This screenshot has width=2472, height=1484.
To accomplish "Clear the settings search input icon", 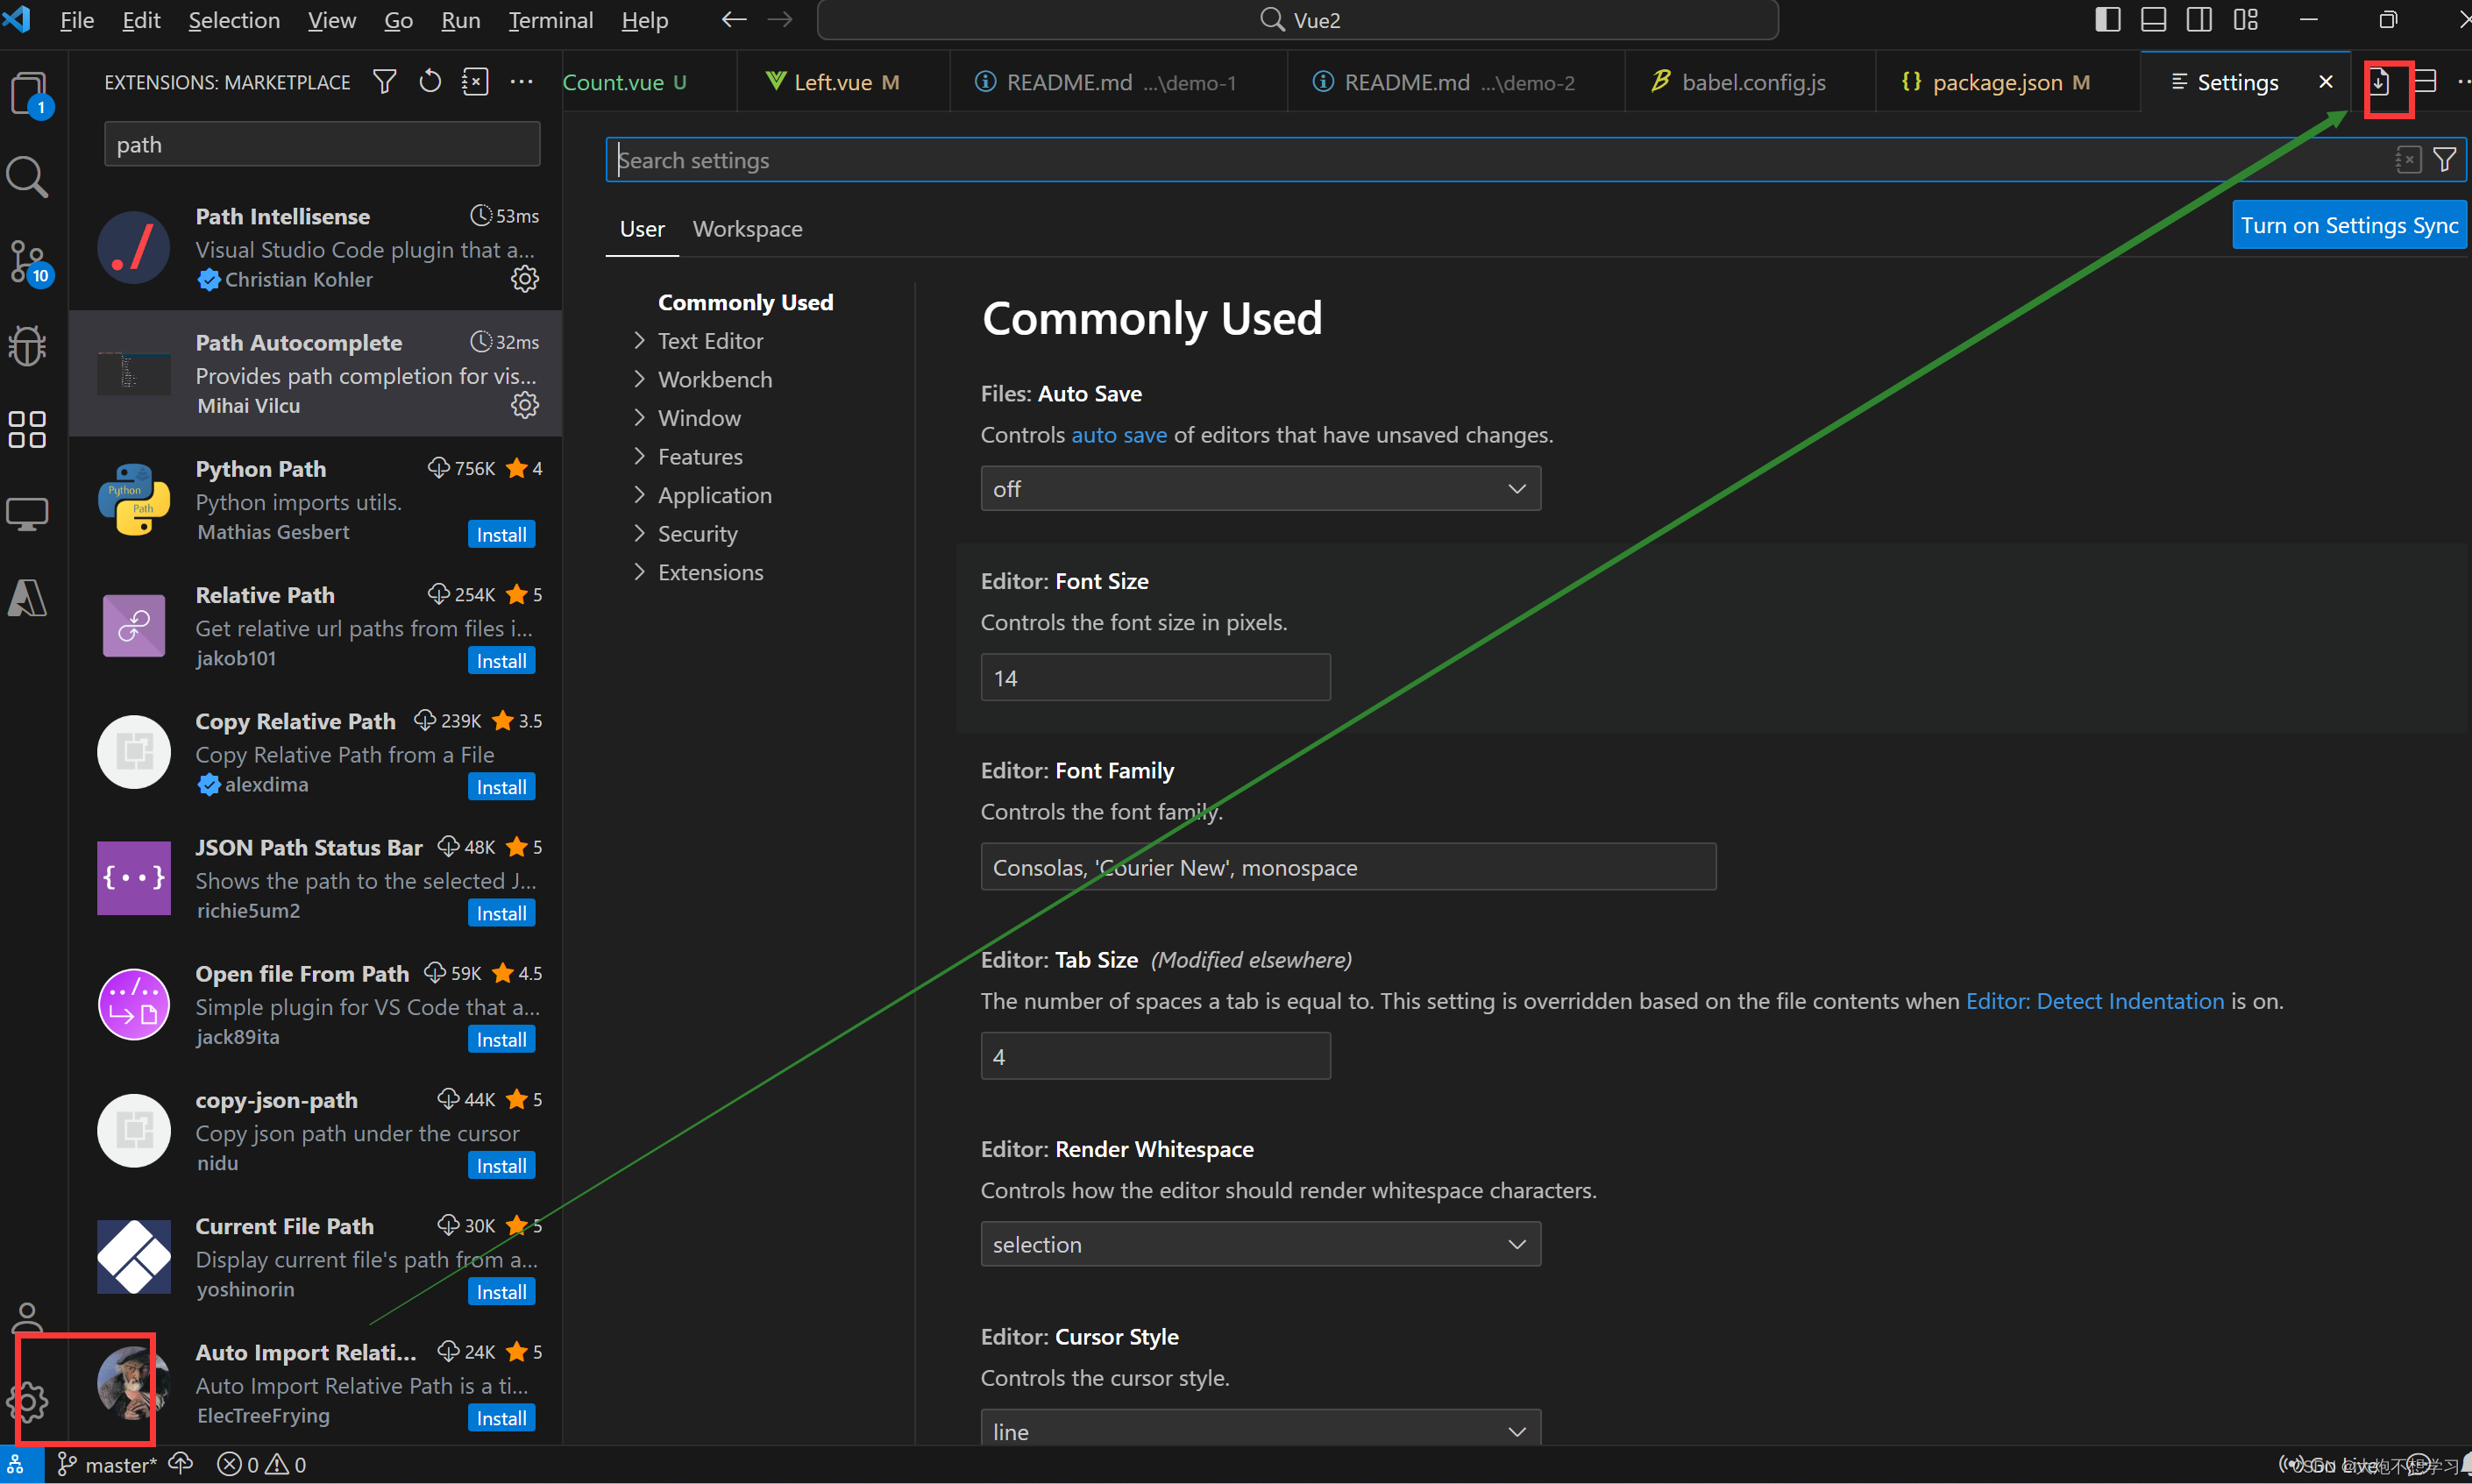I will [x=2408, y=160].
